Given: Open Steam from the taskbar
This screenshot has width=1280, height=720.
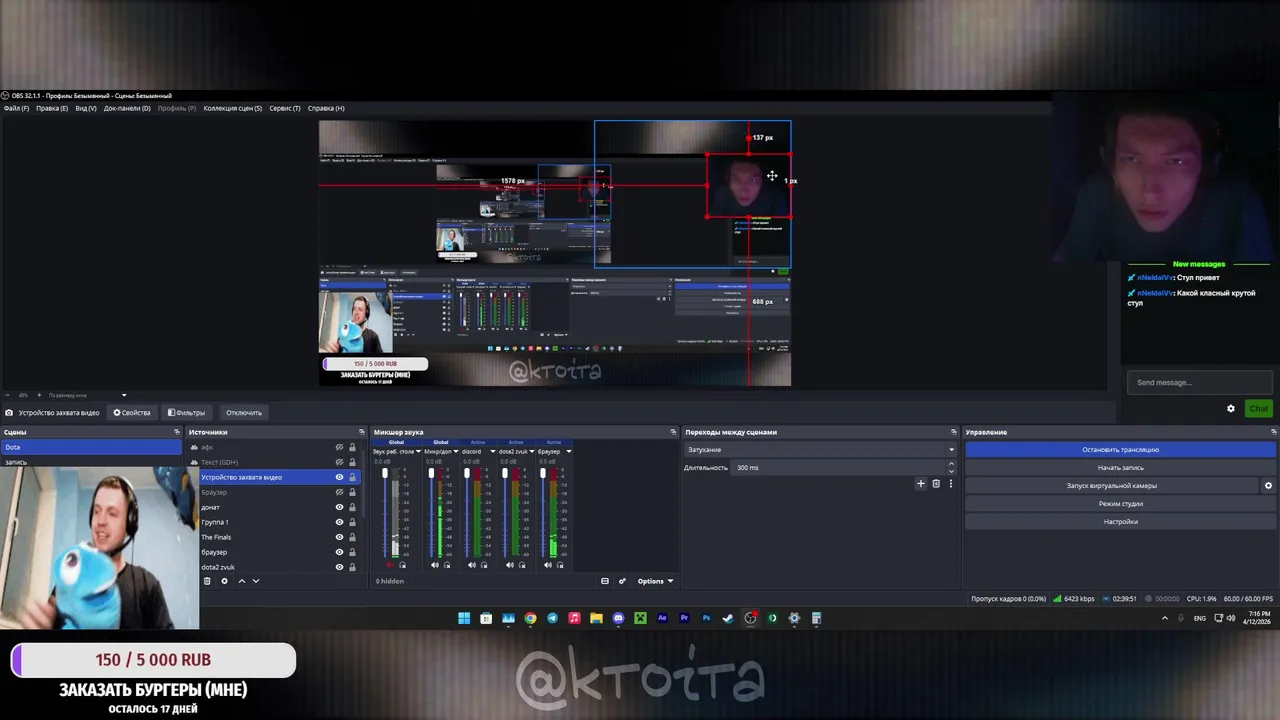Looking at the screenshot, I should click(728, 618).
